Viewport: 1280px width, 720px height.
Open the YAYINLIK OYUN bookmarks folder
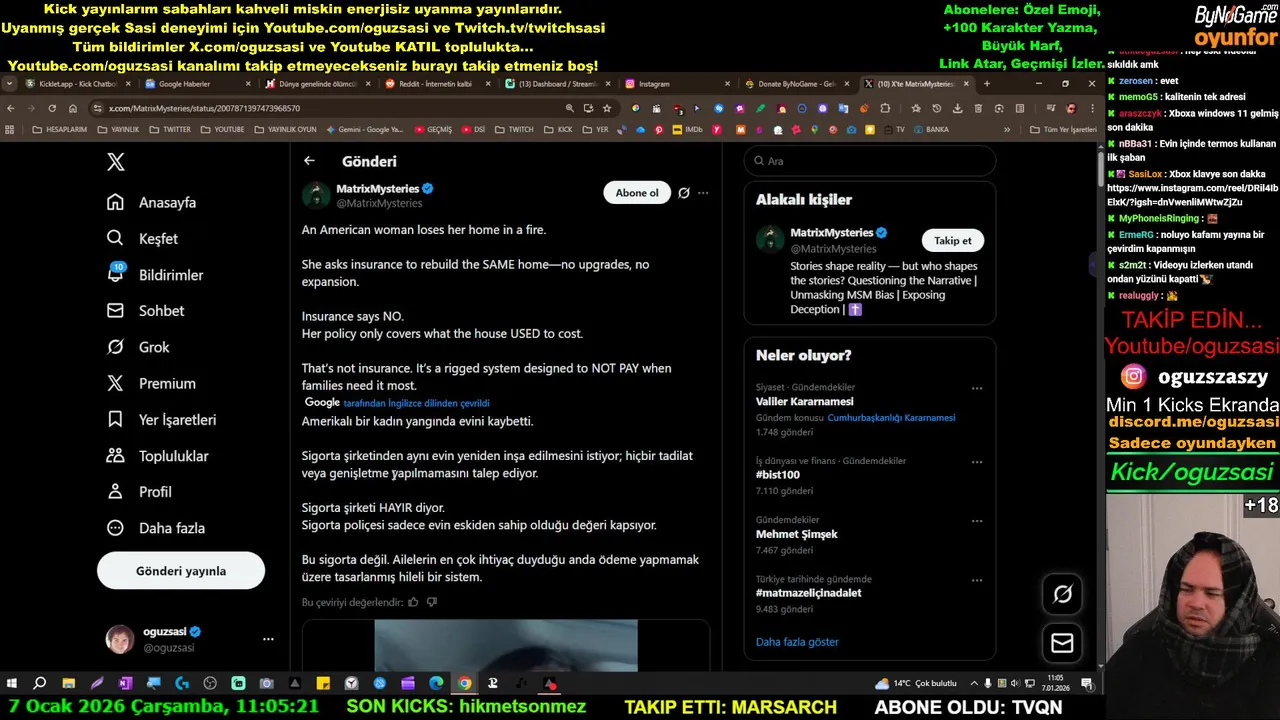coord(285,129)
